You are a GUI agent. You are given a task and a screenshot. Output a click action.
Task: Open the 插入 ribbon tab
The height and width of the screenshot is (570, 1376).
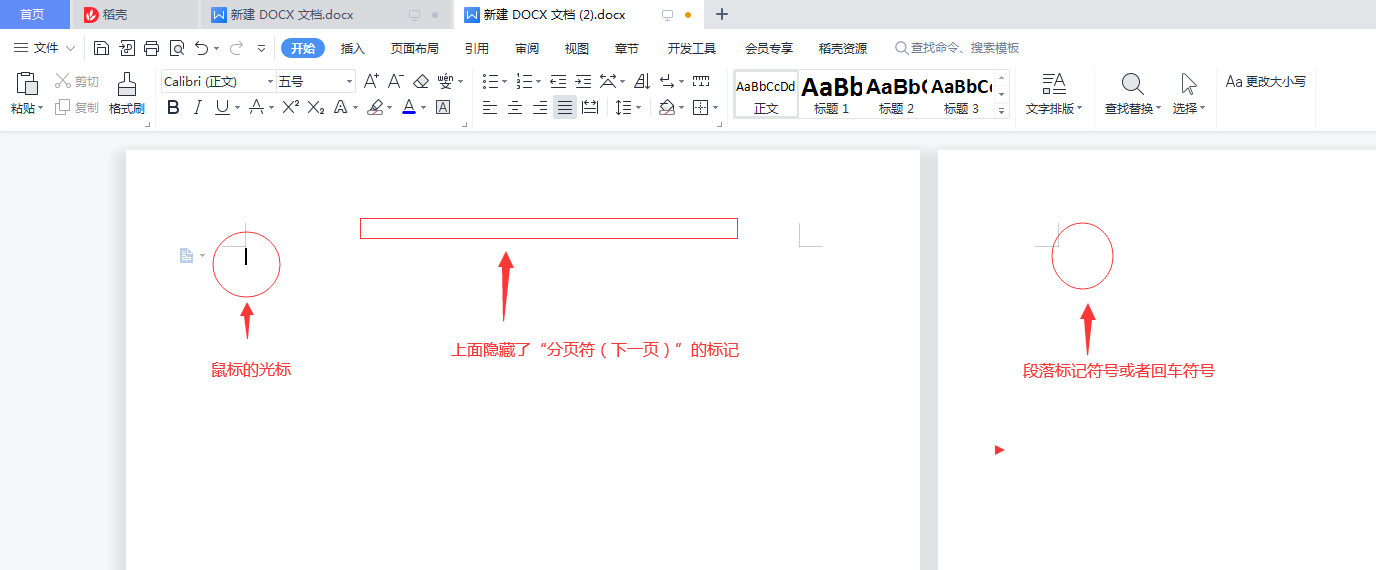pyautogui.click(x=353, y=48)
